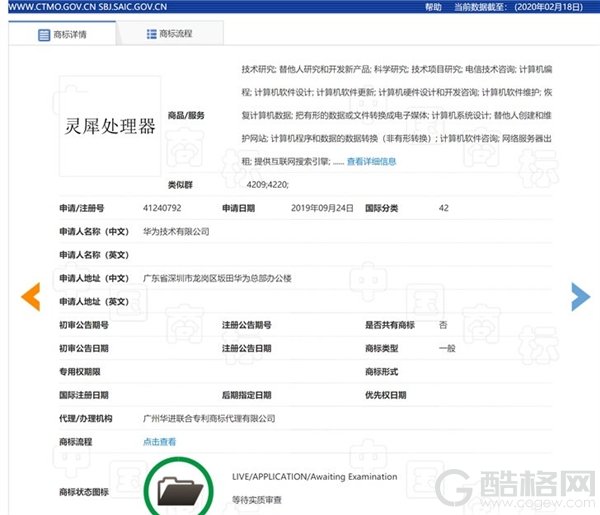
Task: Select status LIVE/APPLICATION/Awaiting Examination text
Action: click(x=315, y=477)
